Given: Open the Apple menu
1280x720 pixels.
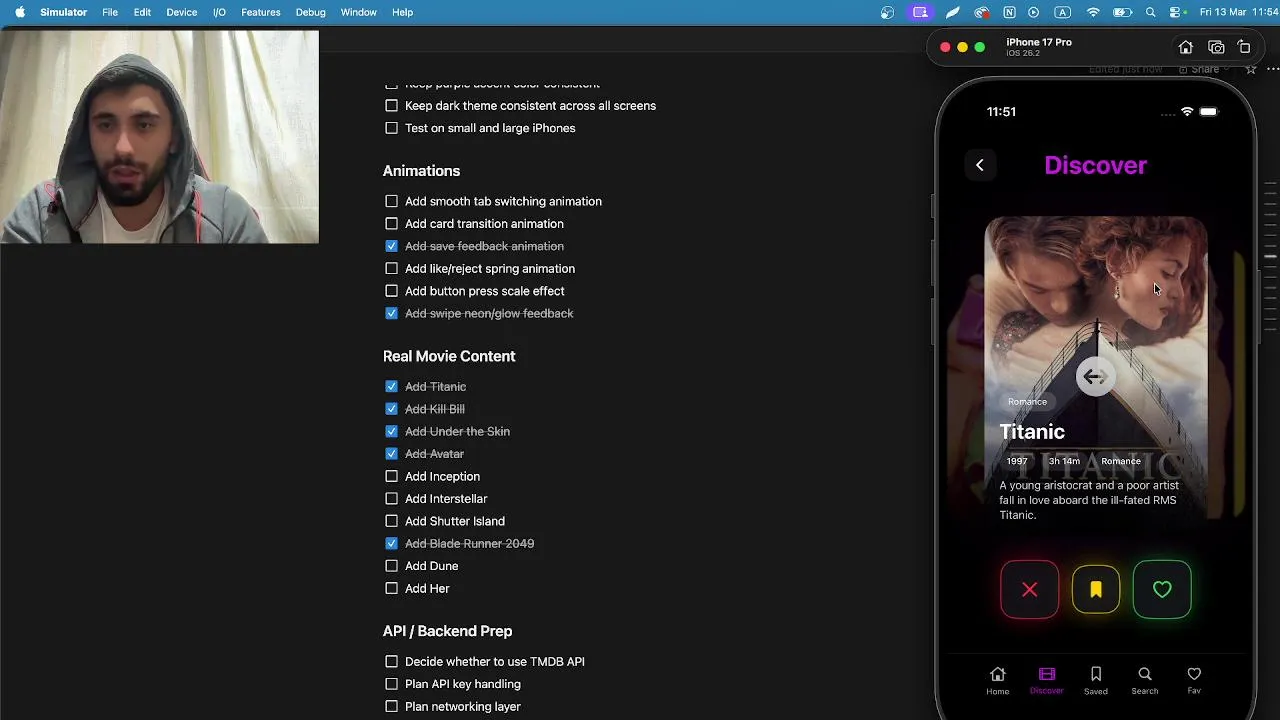Looking at the screenshot, I should coord(20,12).
